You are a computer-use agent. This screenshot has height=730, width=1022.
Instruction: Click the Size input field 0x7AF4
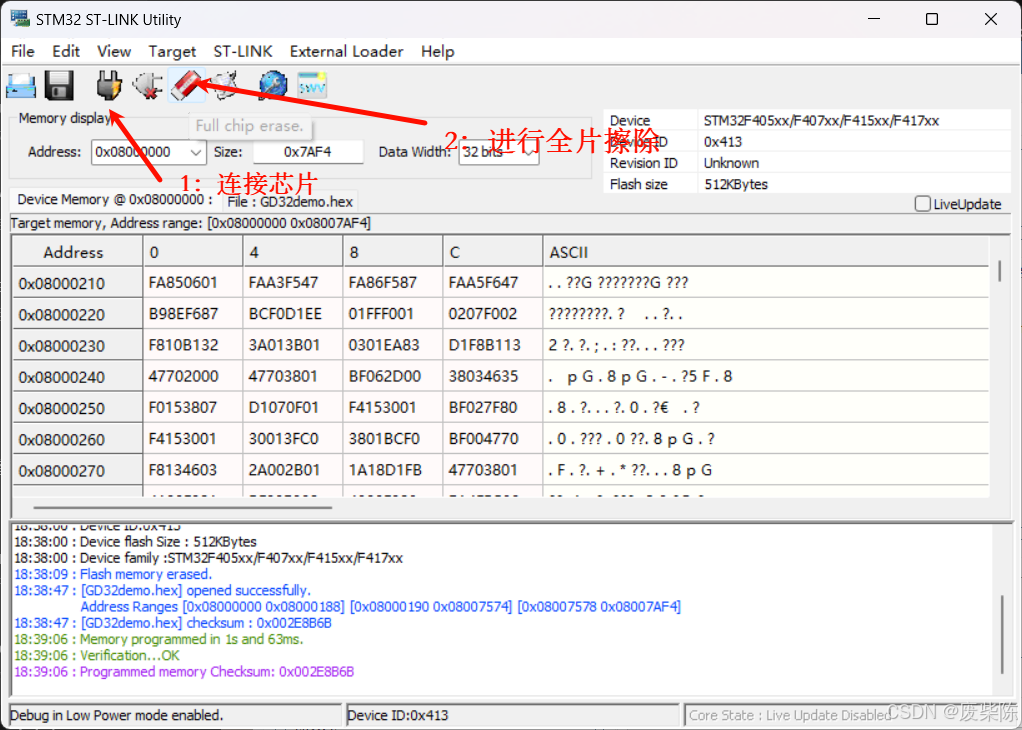point(308,152)
